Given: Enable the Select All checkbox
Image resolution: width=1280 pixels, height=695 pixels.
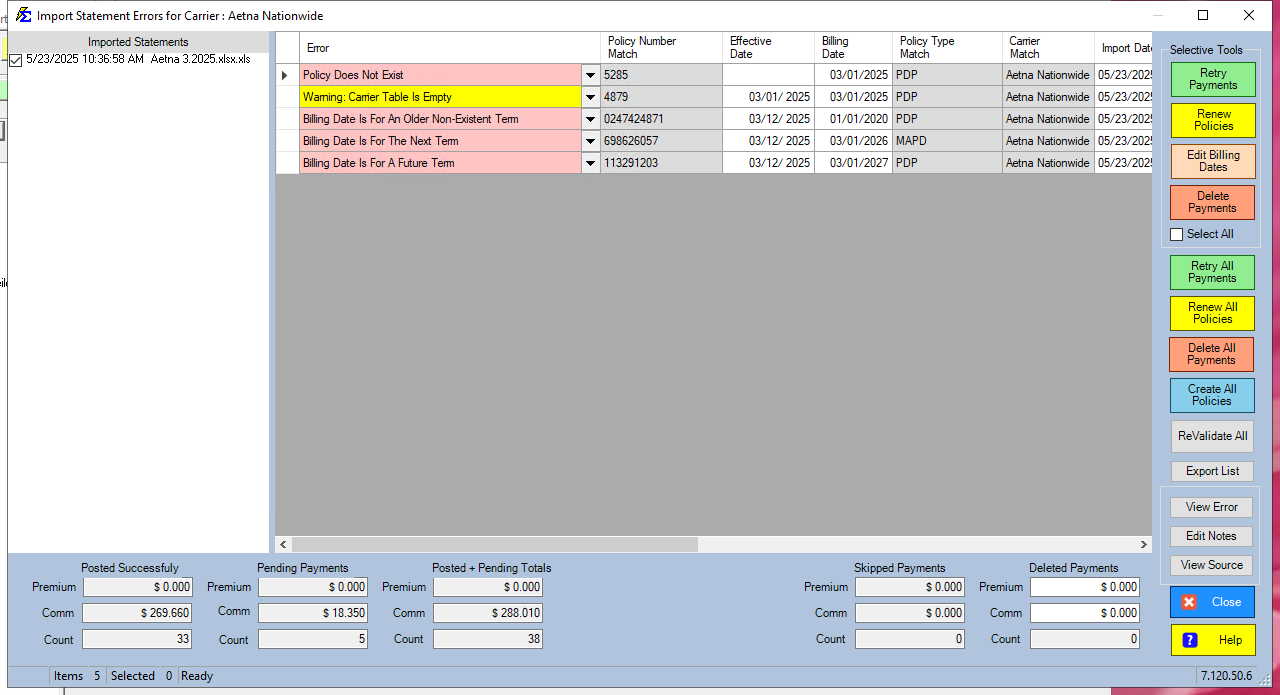Looking at the screenshot, I should (1177, 234).
